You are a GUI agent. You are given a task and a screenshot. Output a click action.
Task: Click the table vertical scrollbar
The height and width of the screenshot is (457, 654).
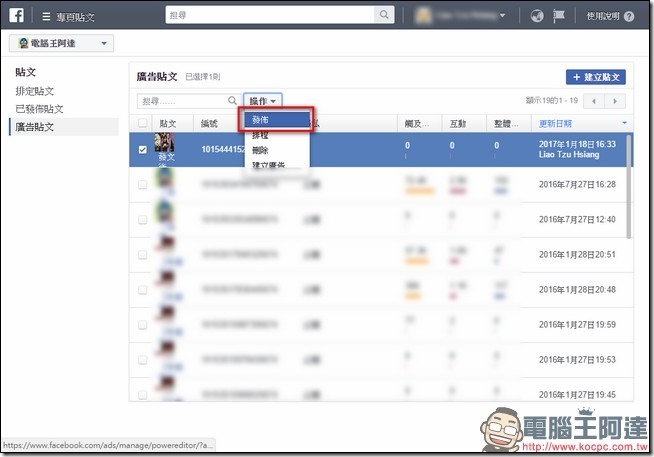pos(629,186)
